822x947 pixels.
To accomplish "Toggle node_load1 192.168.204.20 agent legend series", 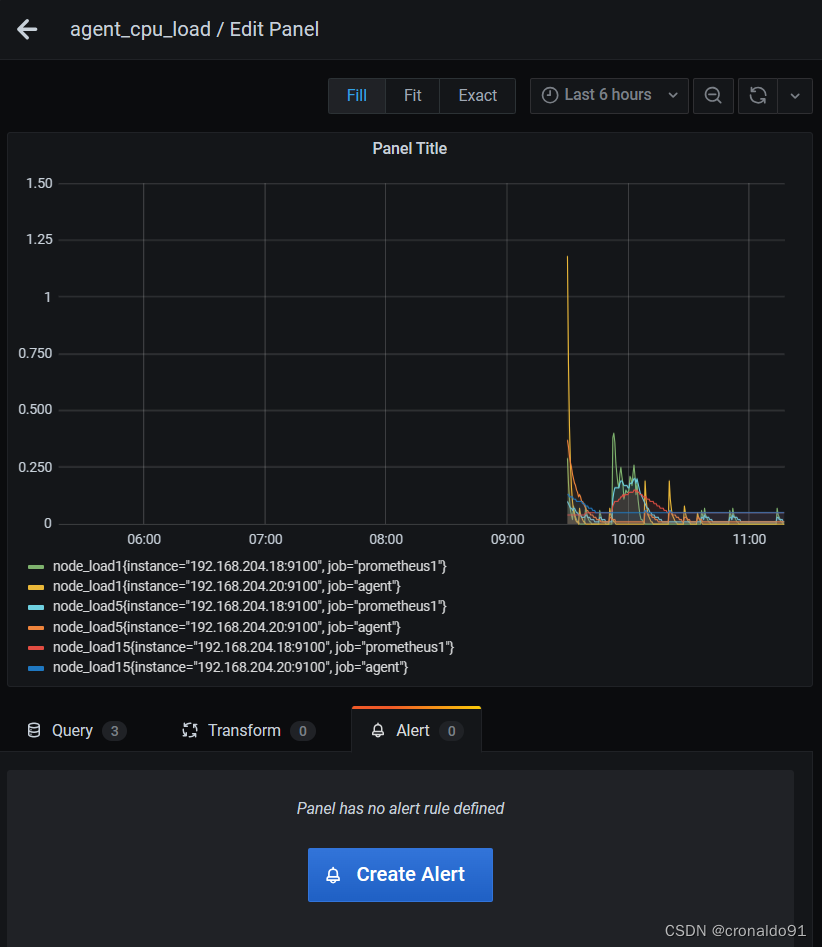I will coord(226,586).
